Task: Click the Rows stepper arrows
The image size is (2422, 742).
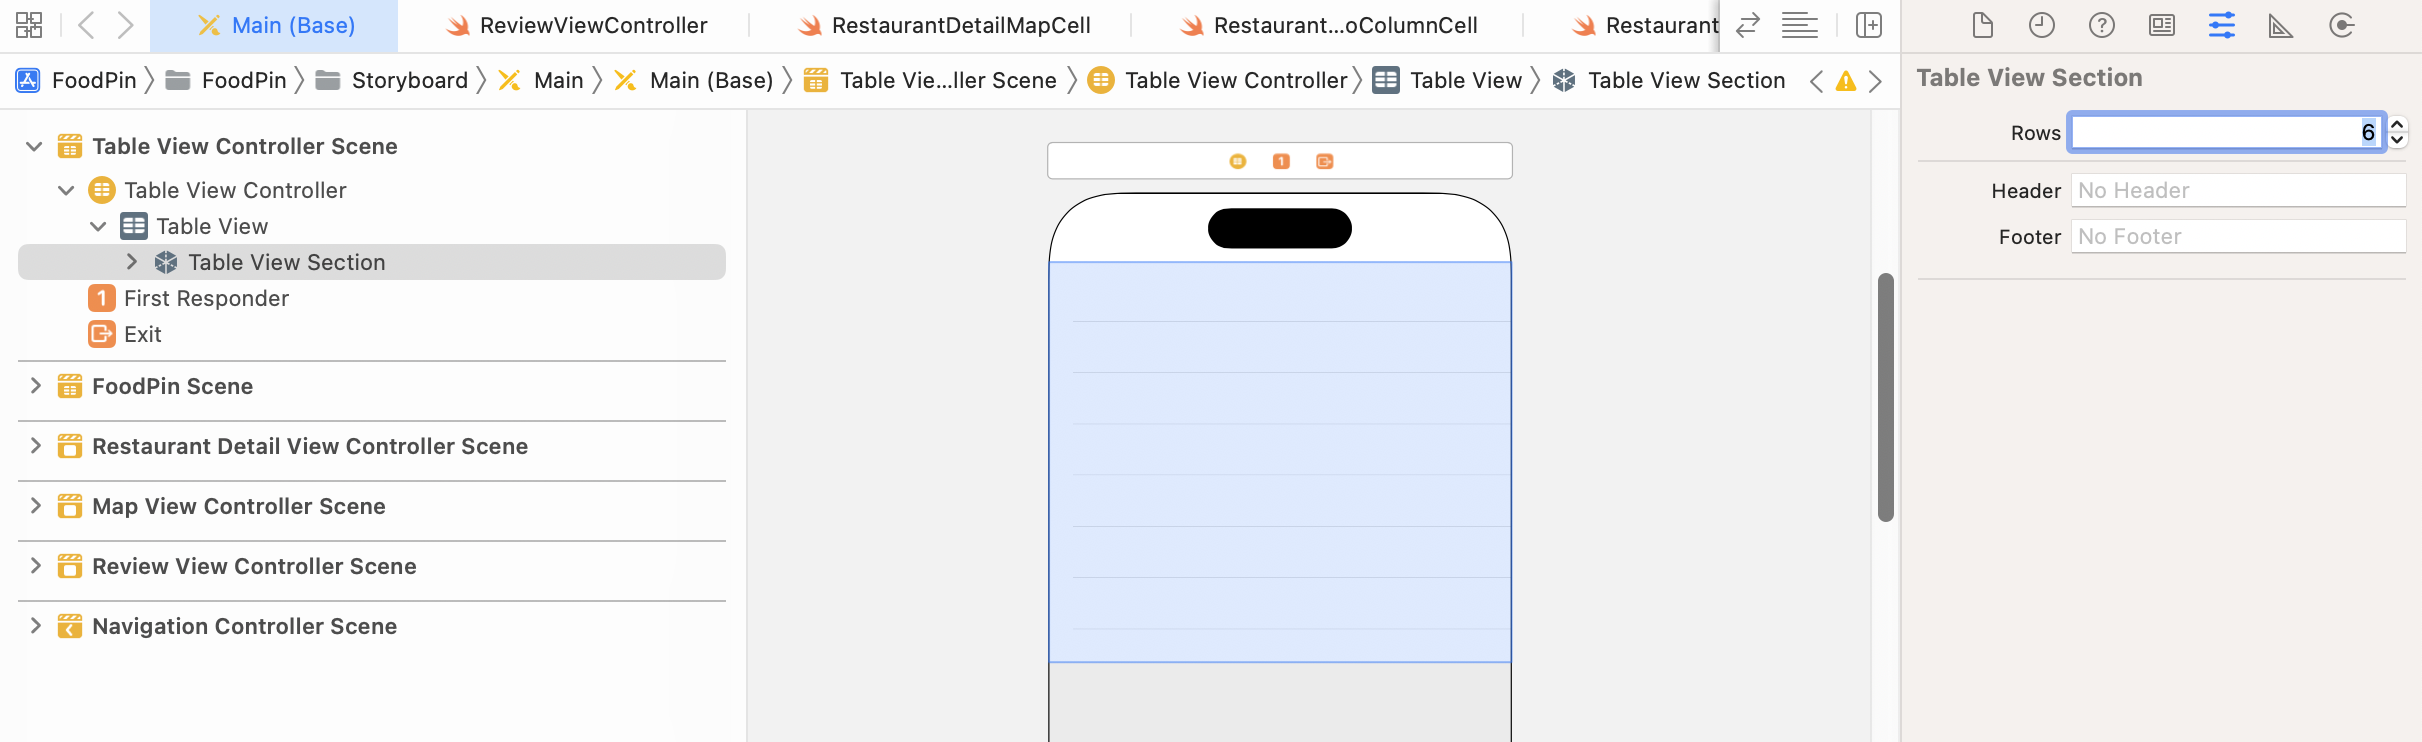Action: (2397, 132)
